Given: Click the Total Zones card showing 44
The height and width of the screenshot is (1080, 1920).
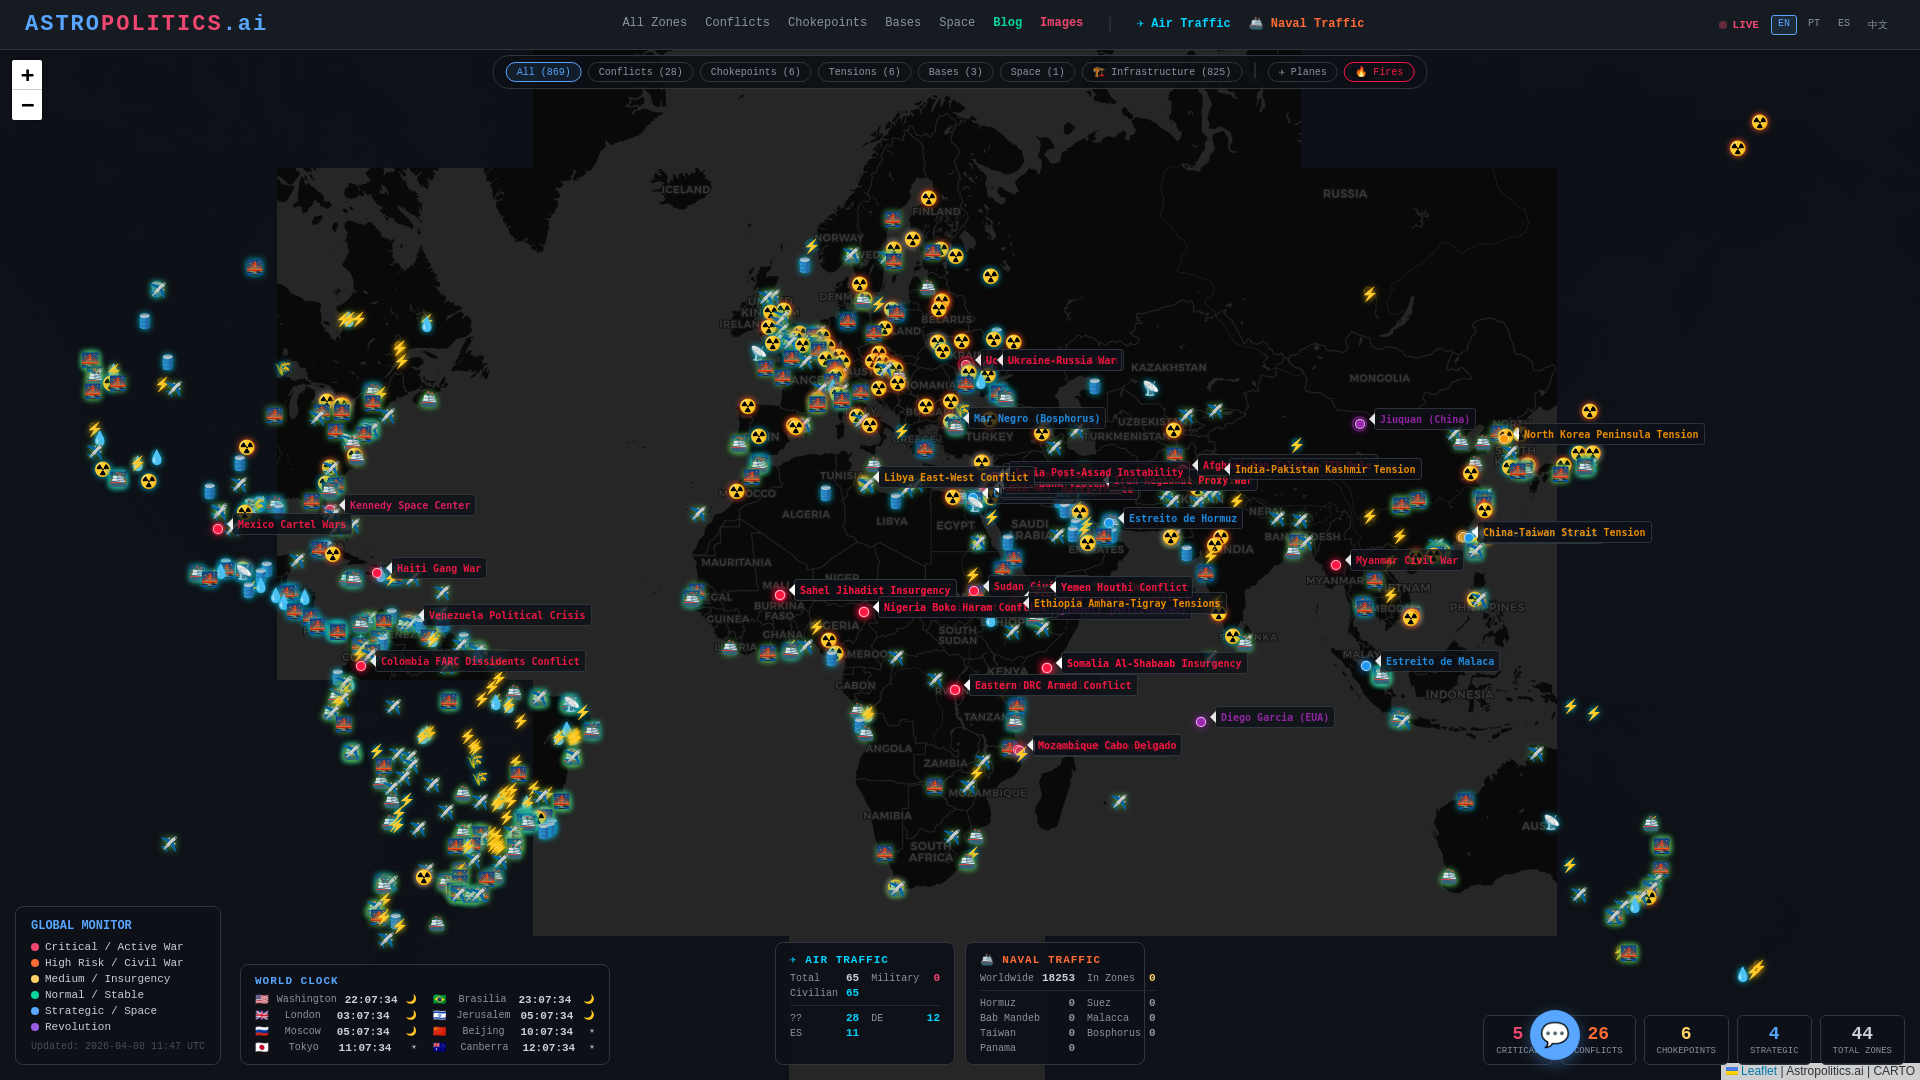Looking at the screenshot, I should click(1862, 1040).
